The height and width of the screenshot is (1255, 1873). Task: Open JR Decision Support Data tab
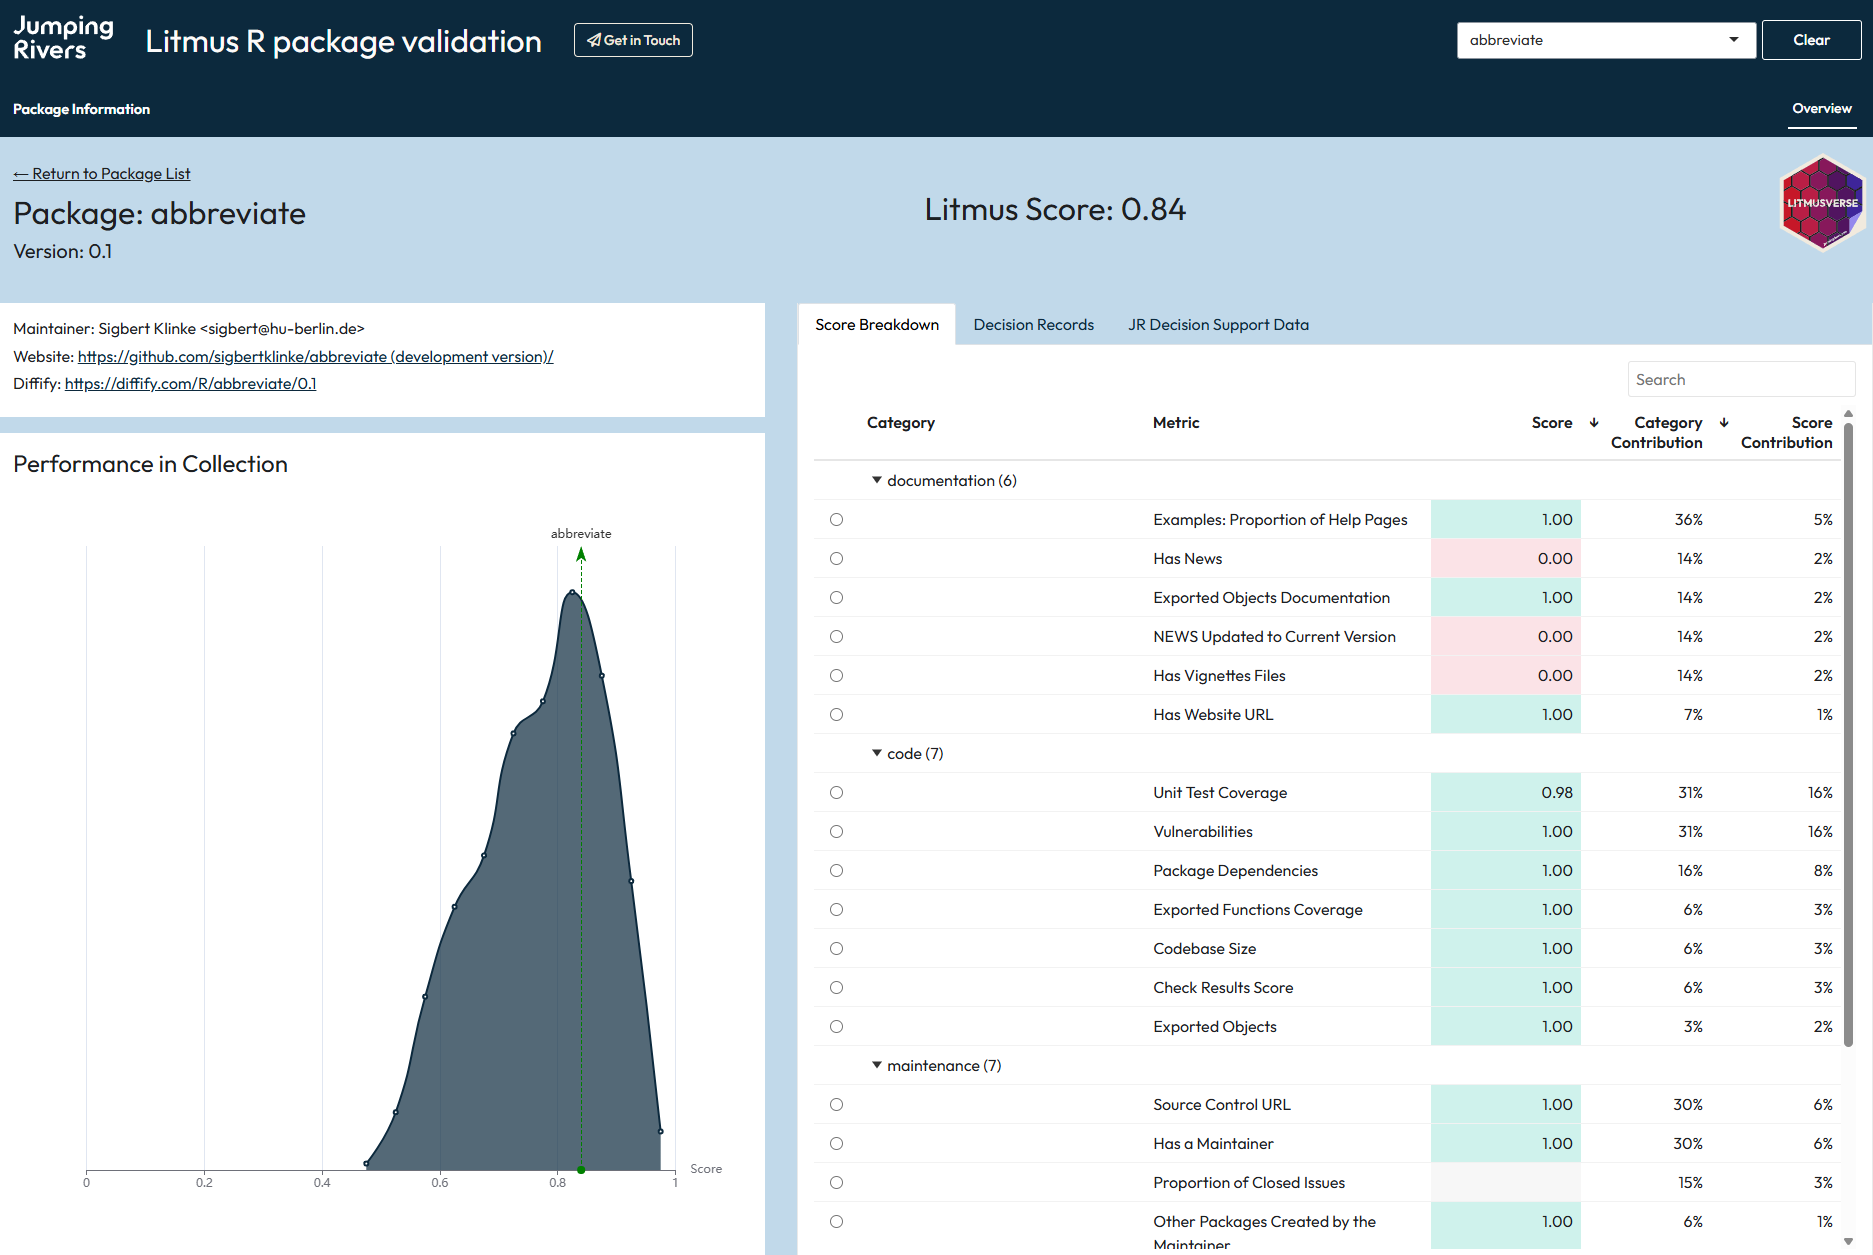tap(1218, 325)
